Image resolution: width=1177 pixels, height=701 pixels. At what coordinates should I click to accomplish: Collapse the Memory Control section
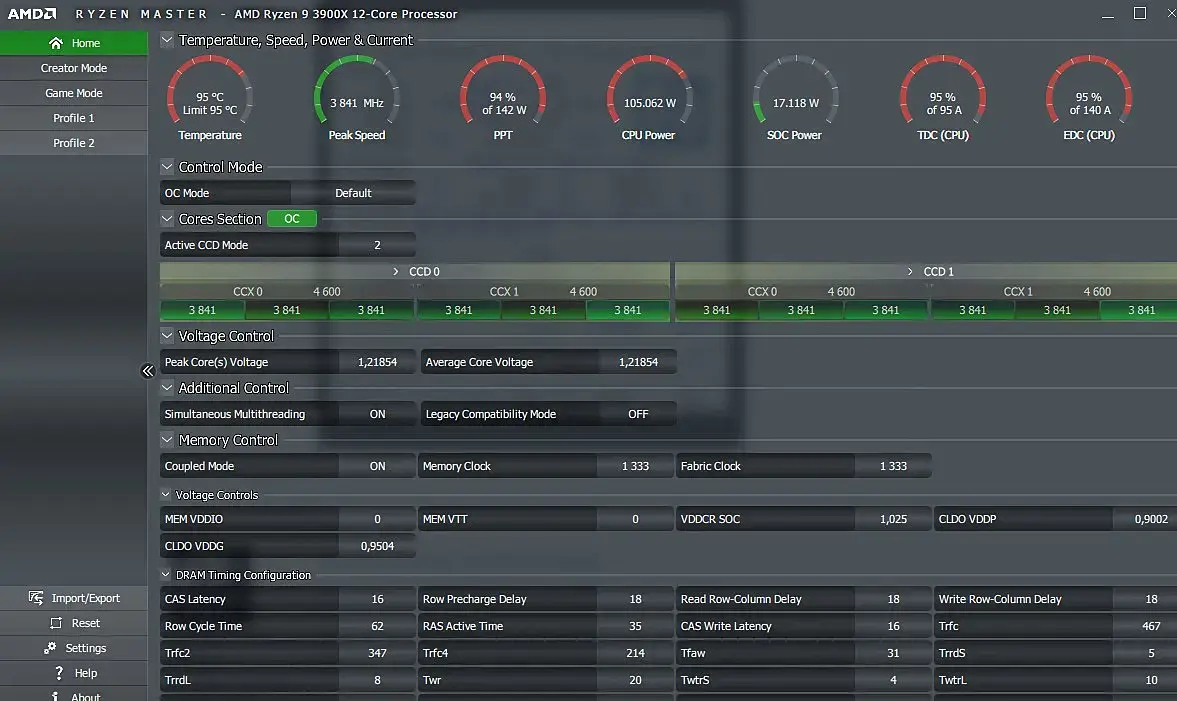pyautogui.click(x=167, y=440)
